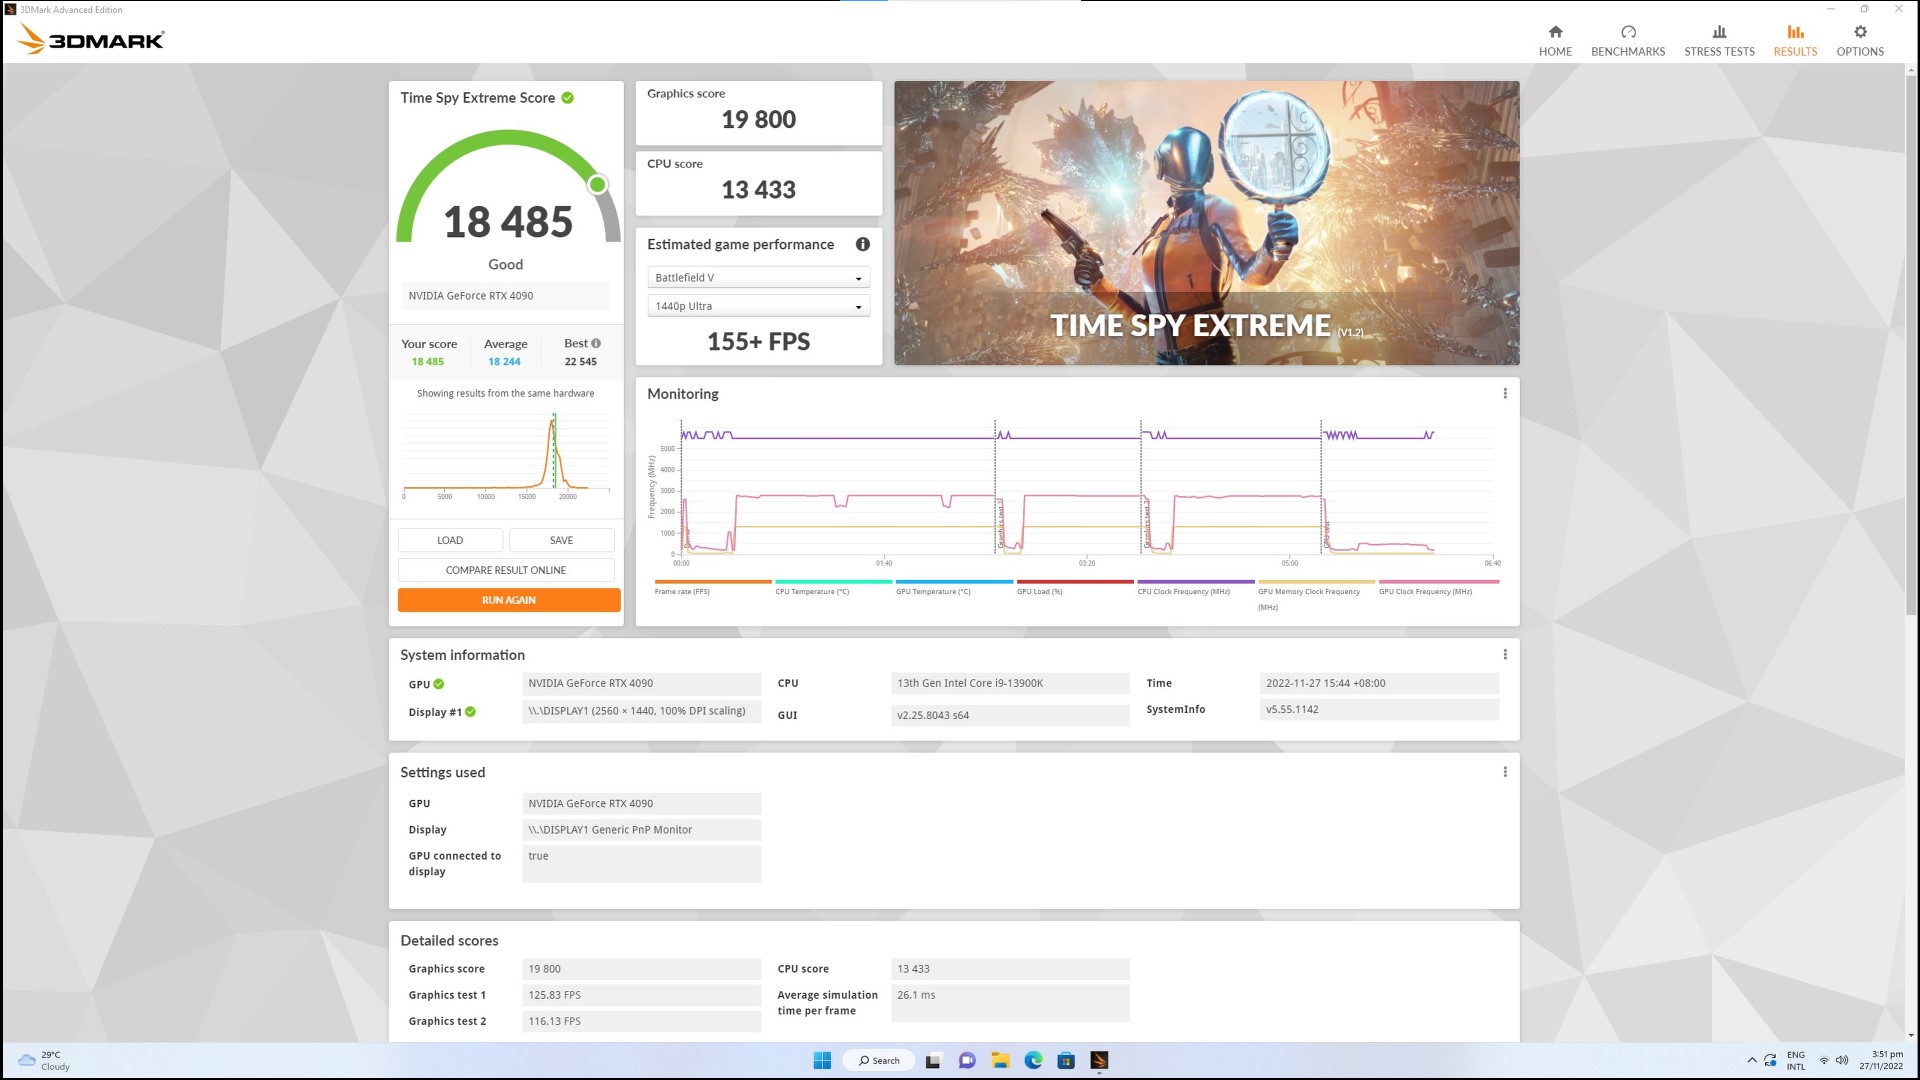1920x1080 pixels.
Task: Open the OPTIONS tab
Action: (1860, 41)
